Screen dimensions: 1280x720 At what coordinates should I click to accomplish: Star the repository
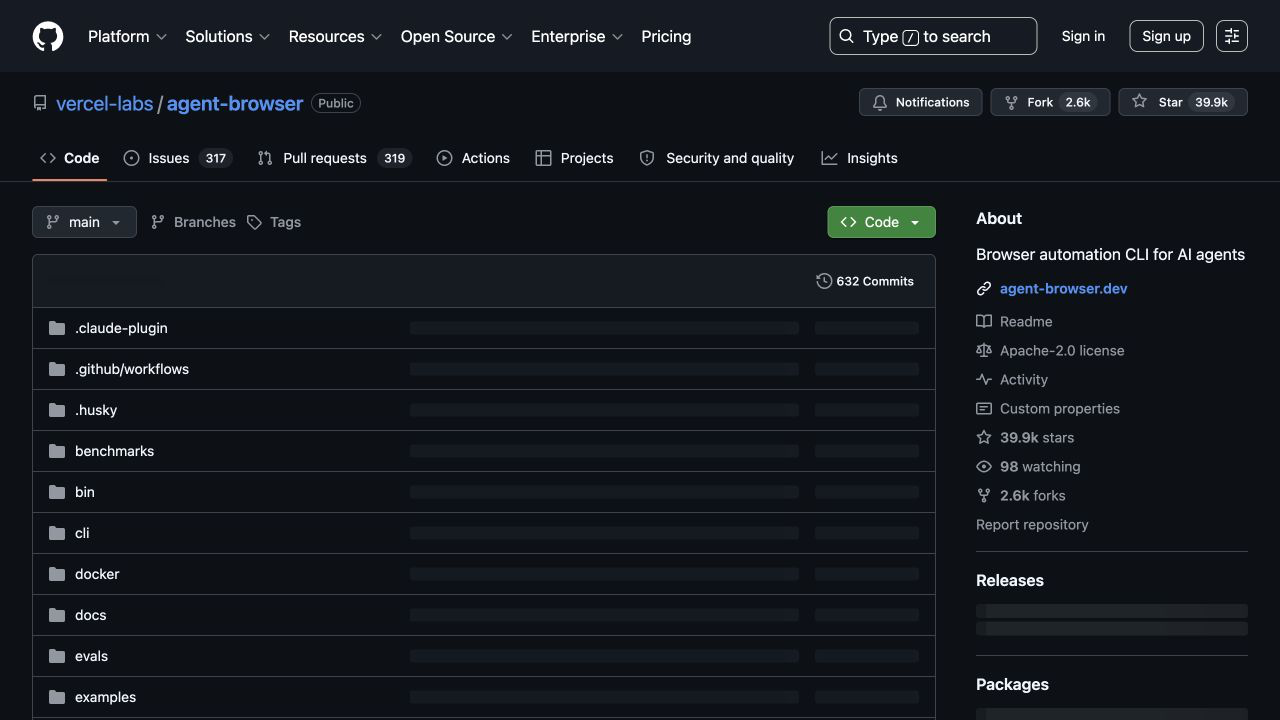click(x=1183, y=102)
